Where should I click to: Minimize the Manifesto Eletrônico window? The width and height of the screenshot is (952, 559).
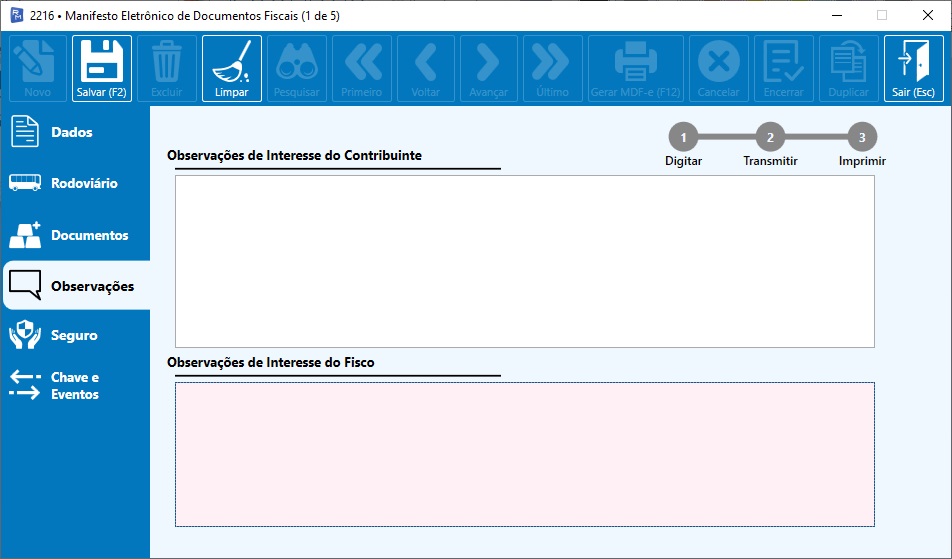[x=837, y=15]
